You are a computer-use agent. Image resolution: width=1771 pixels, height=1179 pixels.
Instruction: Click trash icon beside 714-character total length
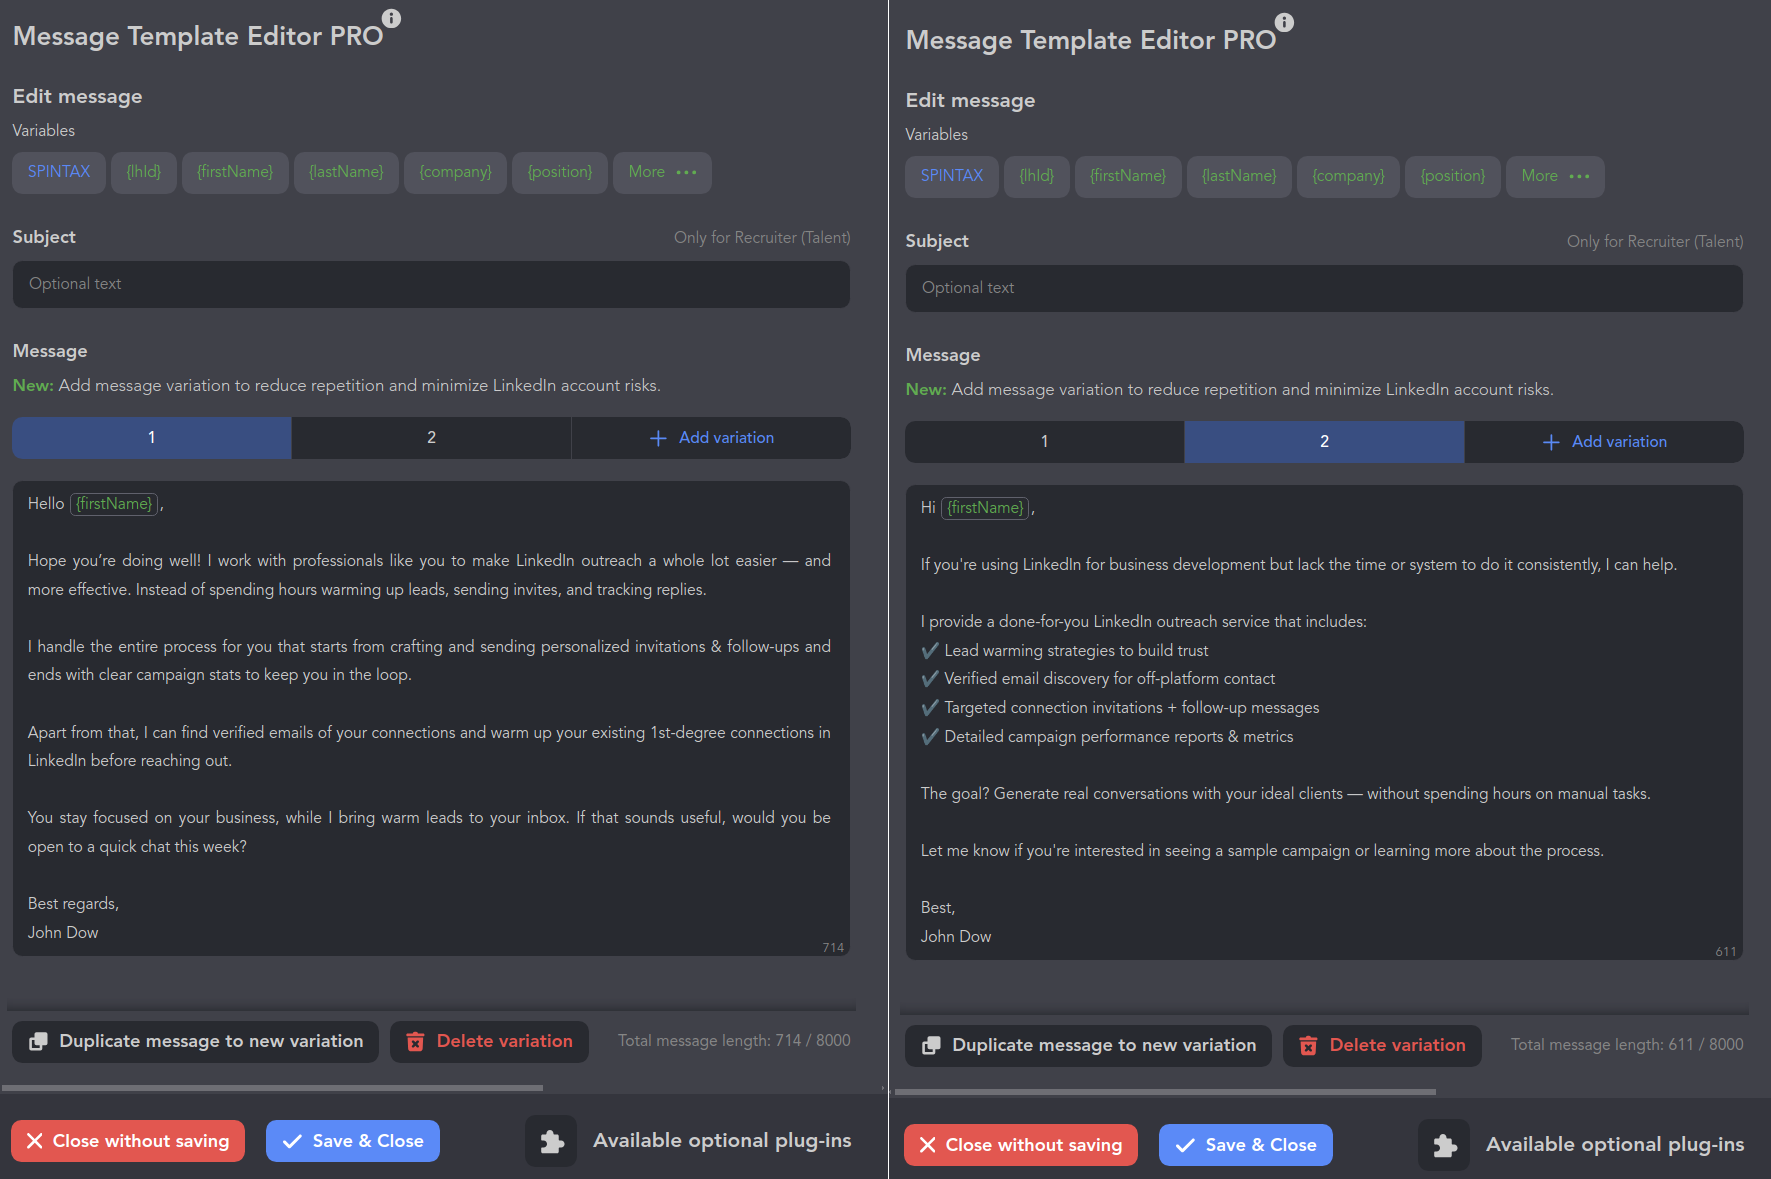[415, 1042]
